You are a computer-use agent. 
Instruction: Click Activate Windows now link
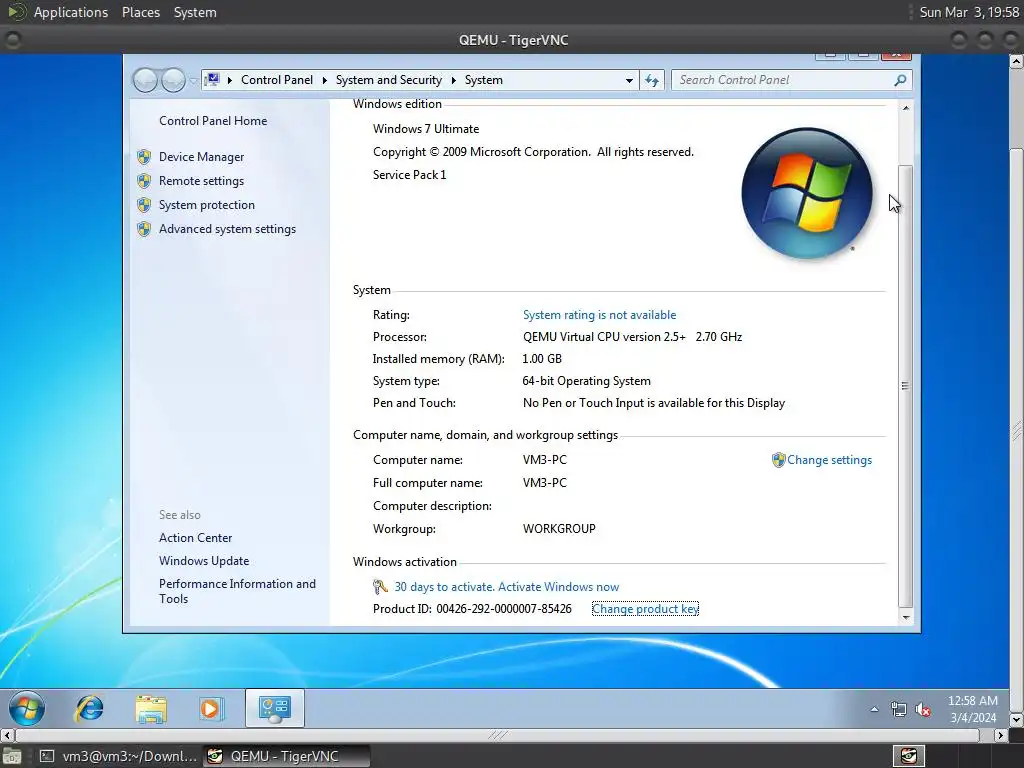(x=559, y=586)
